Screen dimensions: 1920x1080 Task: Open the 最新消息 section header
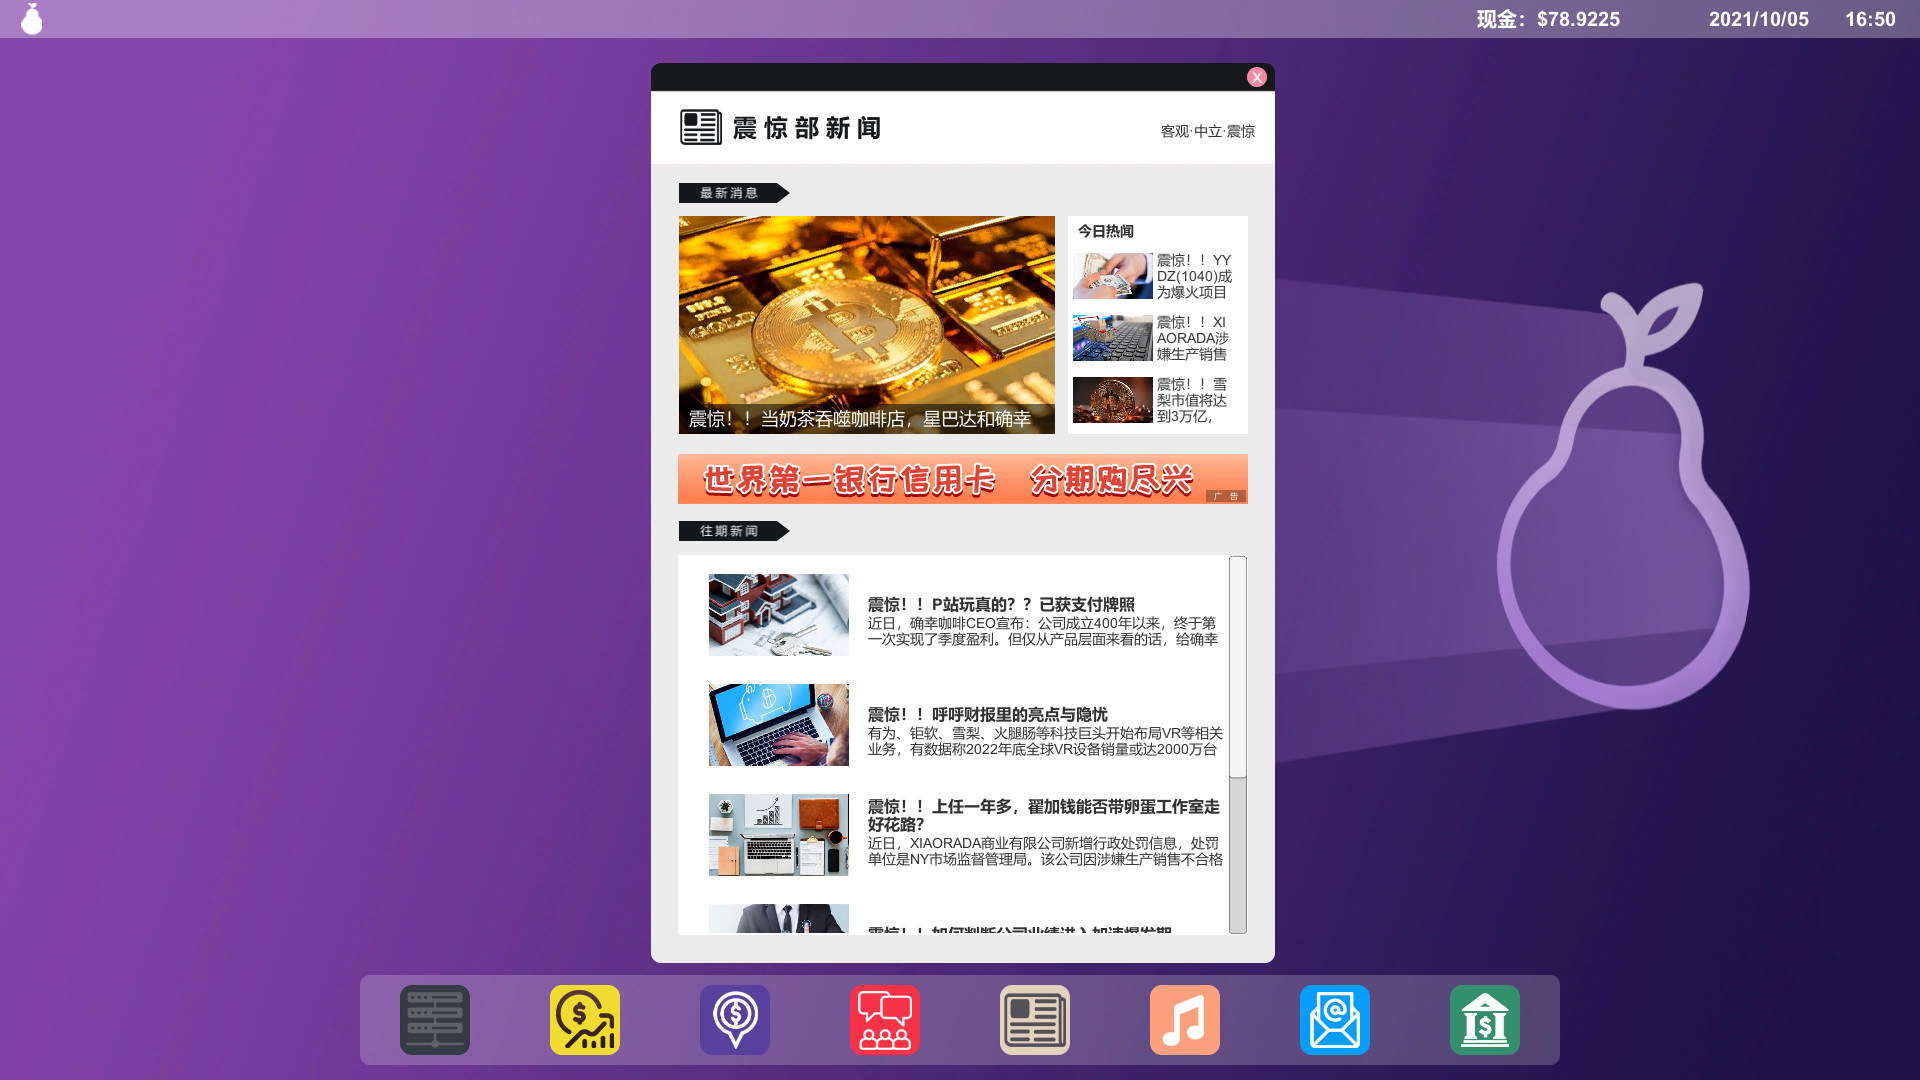click(x=731, y=192)
